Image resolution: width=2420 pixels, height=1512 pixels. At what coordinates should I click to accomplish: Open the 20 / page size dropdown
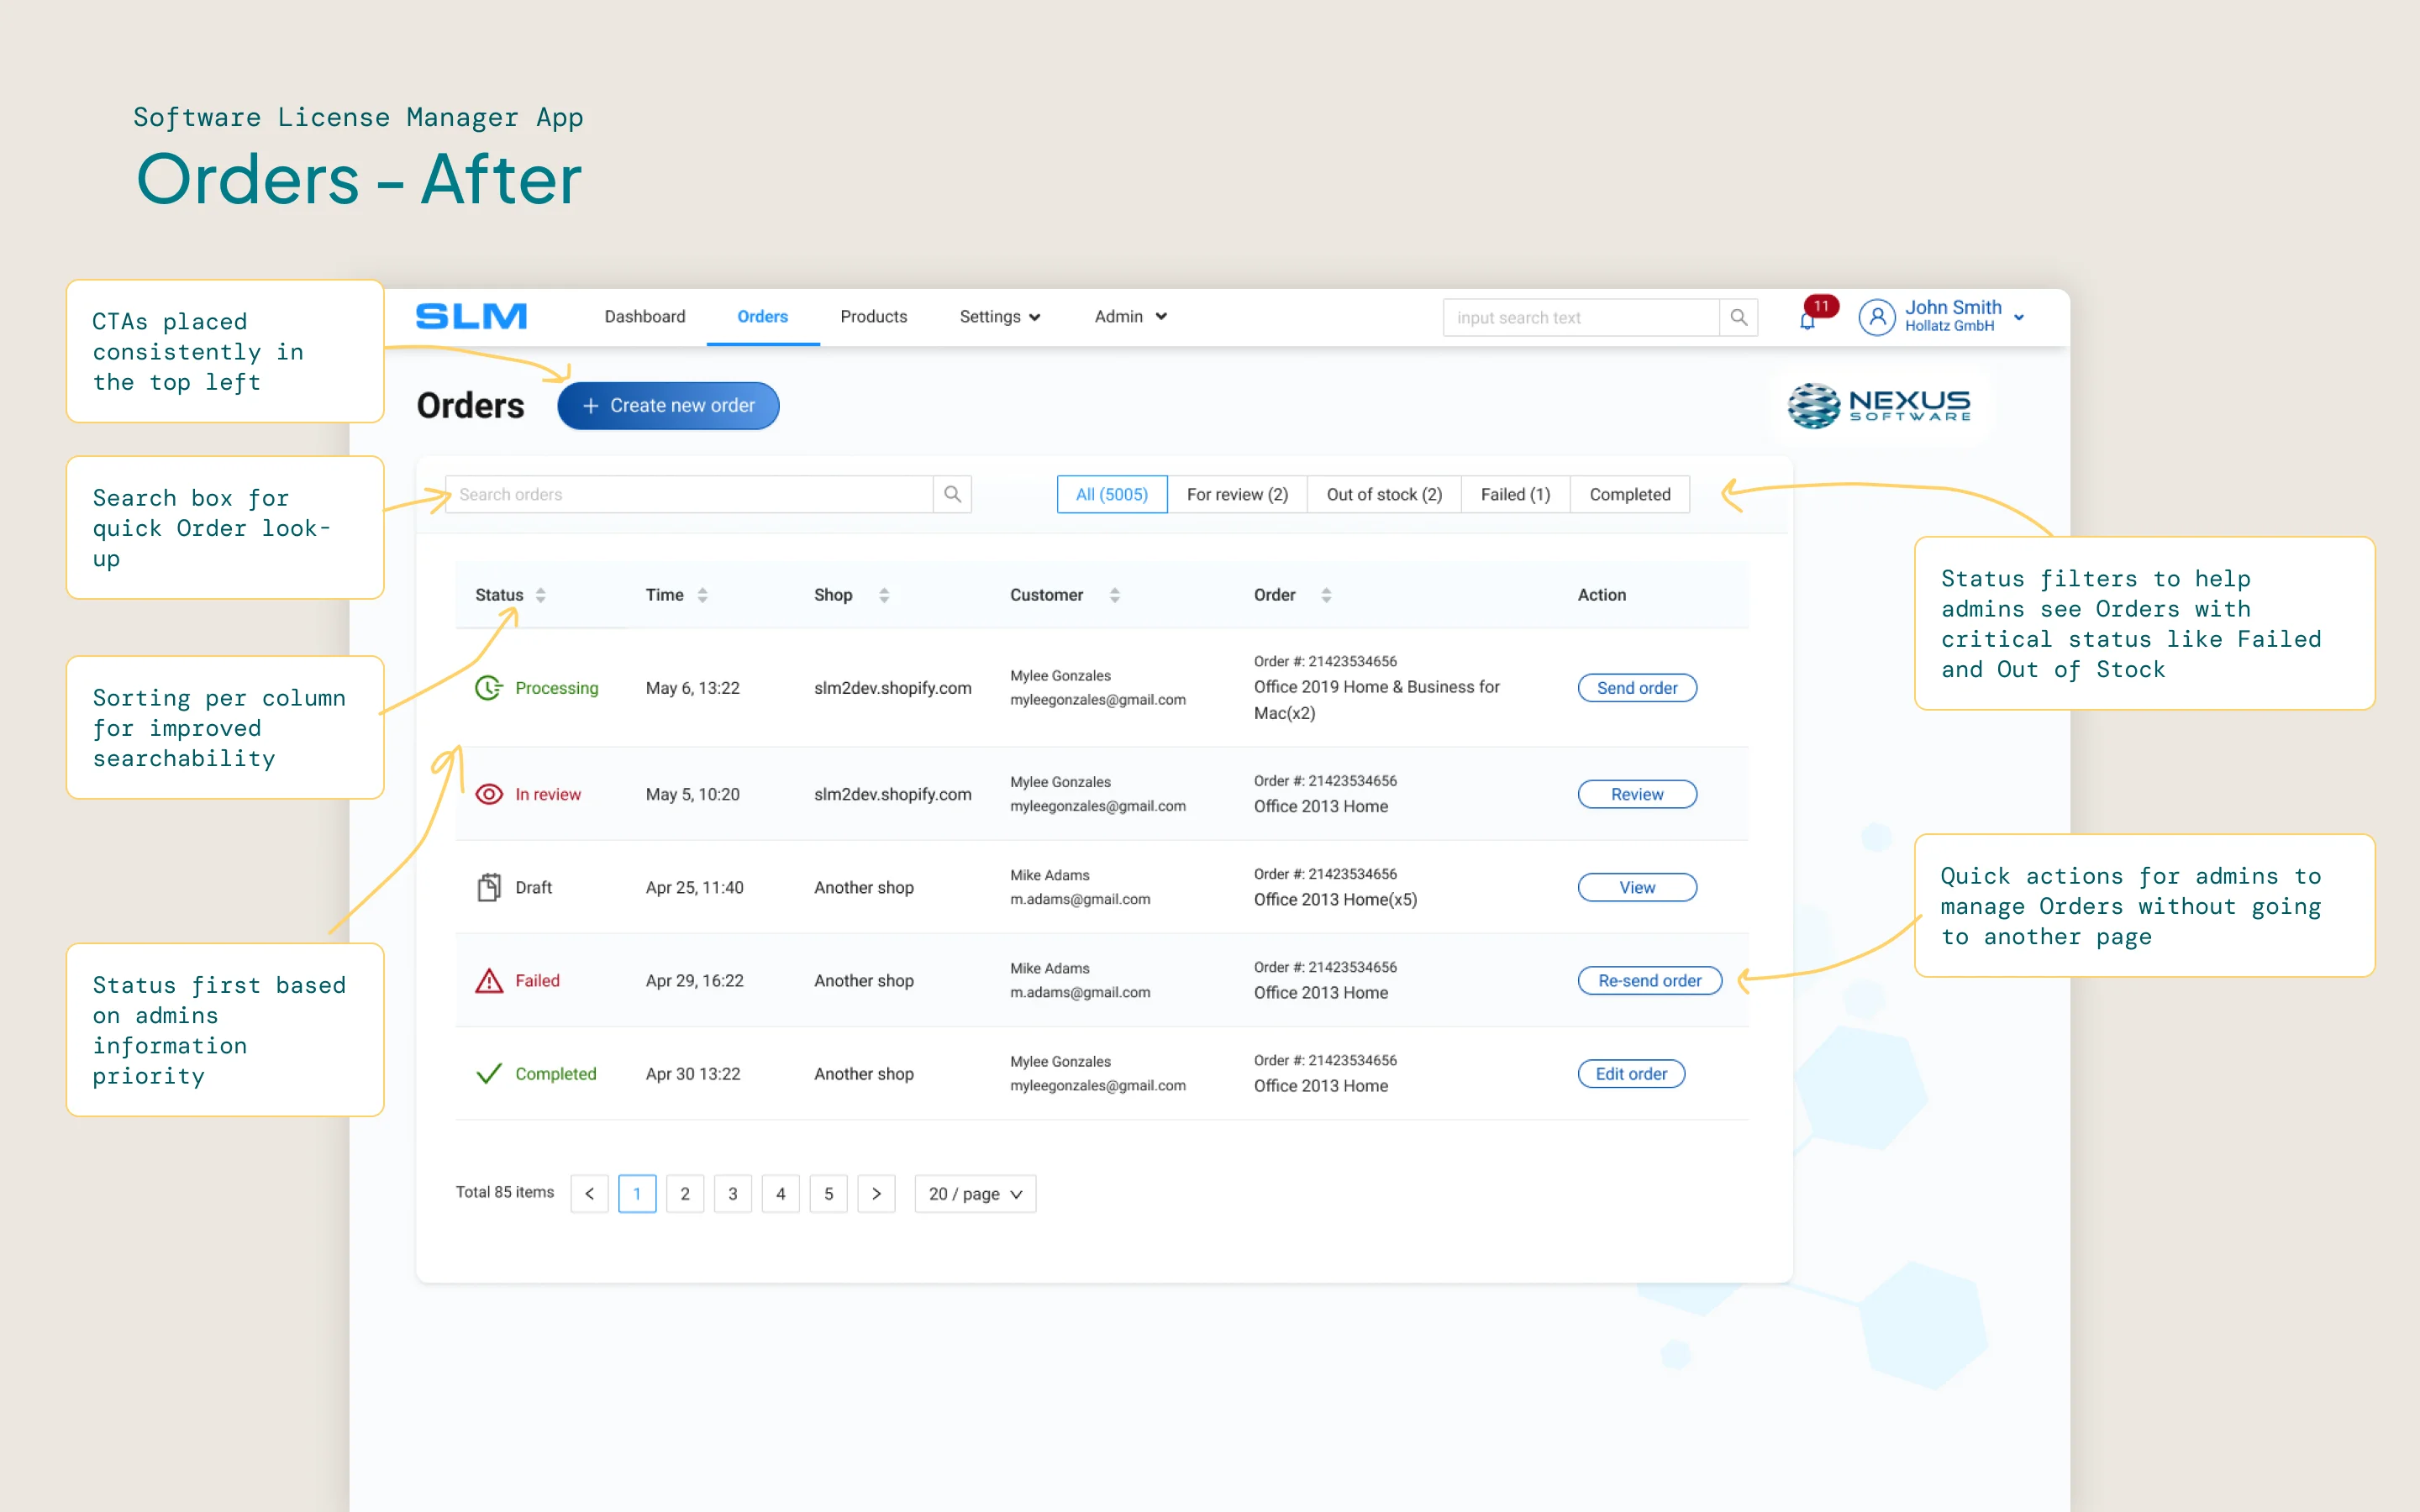click(975, 1194)
